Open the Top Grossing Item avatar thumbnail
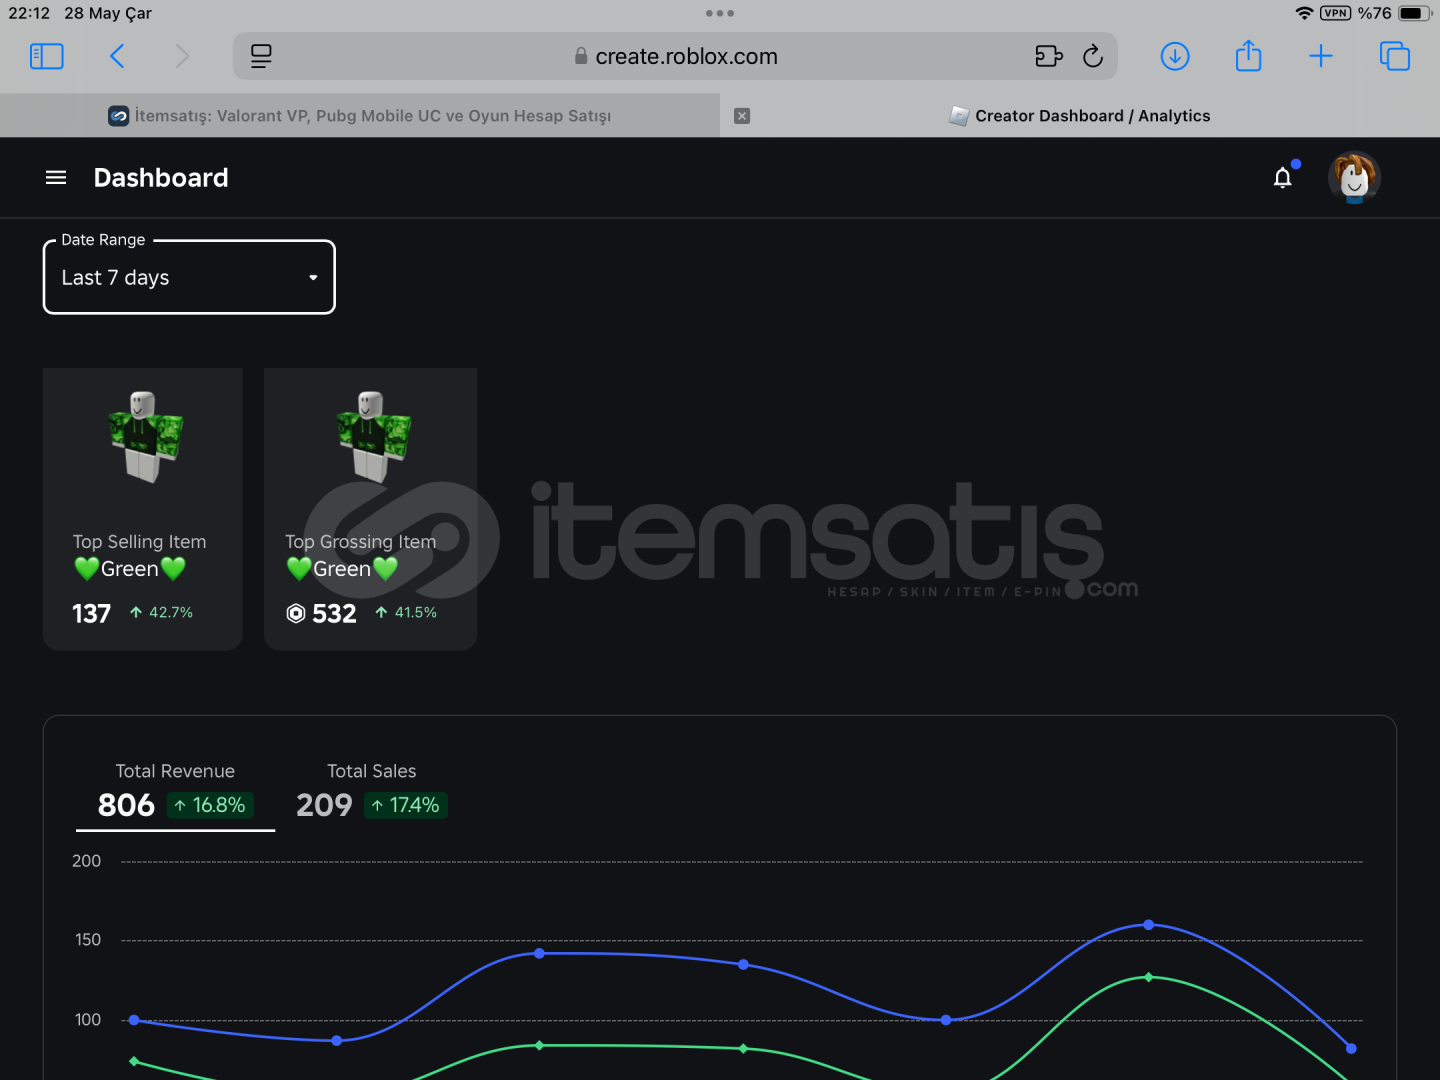This screenshot has width=1440, height=1080. coord(374,436)
